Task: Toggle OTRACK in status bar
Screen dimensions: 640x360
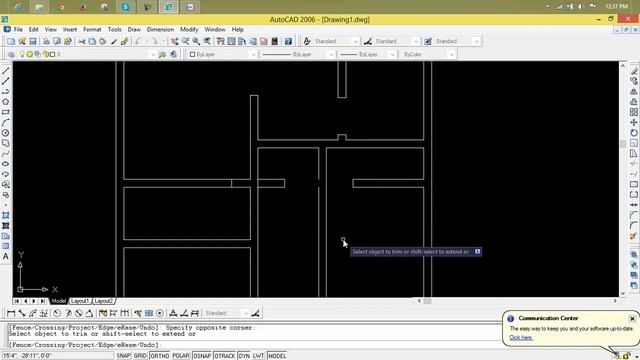Action: (224, 356)
